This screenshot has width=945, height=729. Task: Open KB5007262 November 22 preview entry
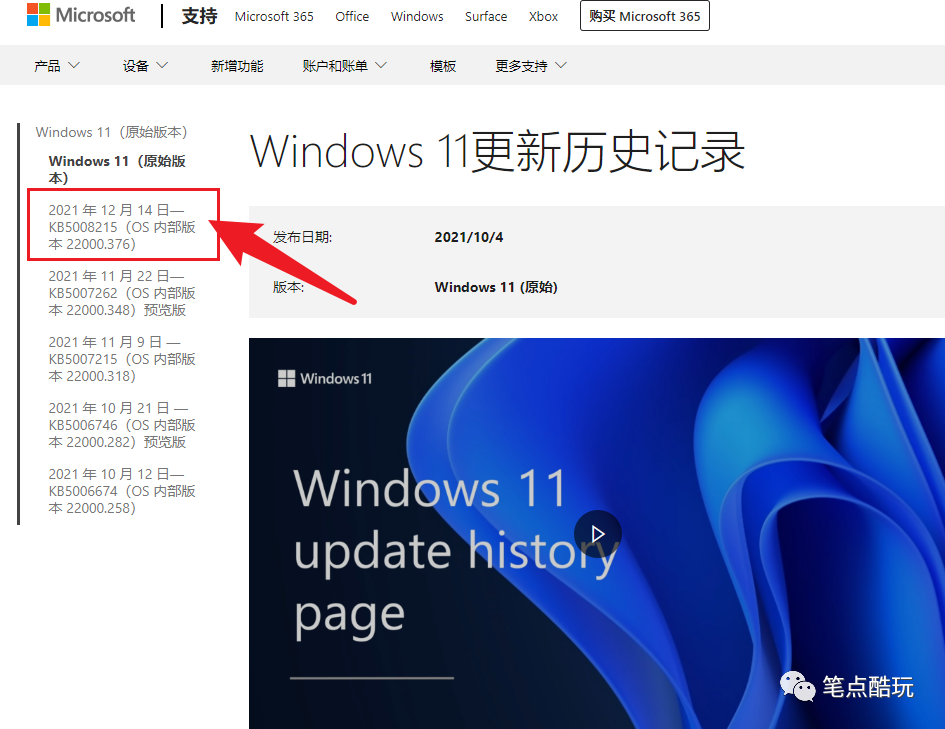coord(122,293)
